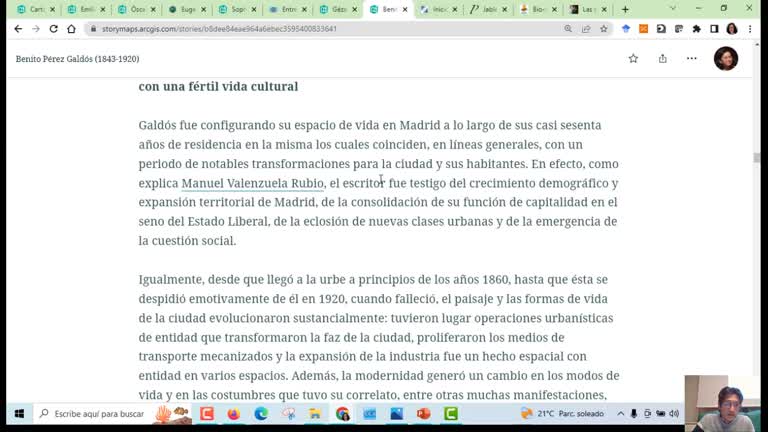Open the StoryMaps user profile avatar
Image resolution: width=768 pixels, height=432 pixels.
(x=726, y=59)
